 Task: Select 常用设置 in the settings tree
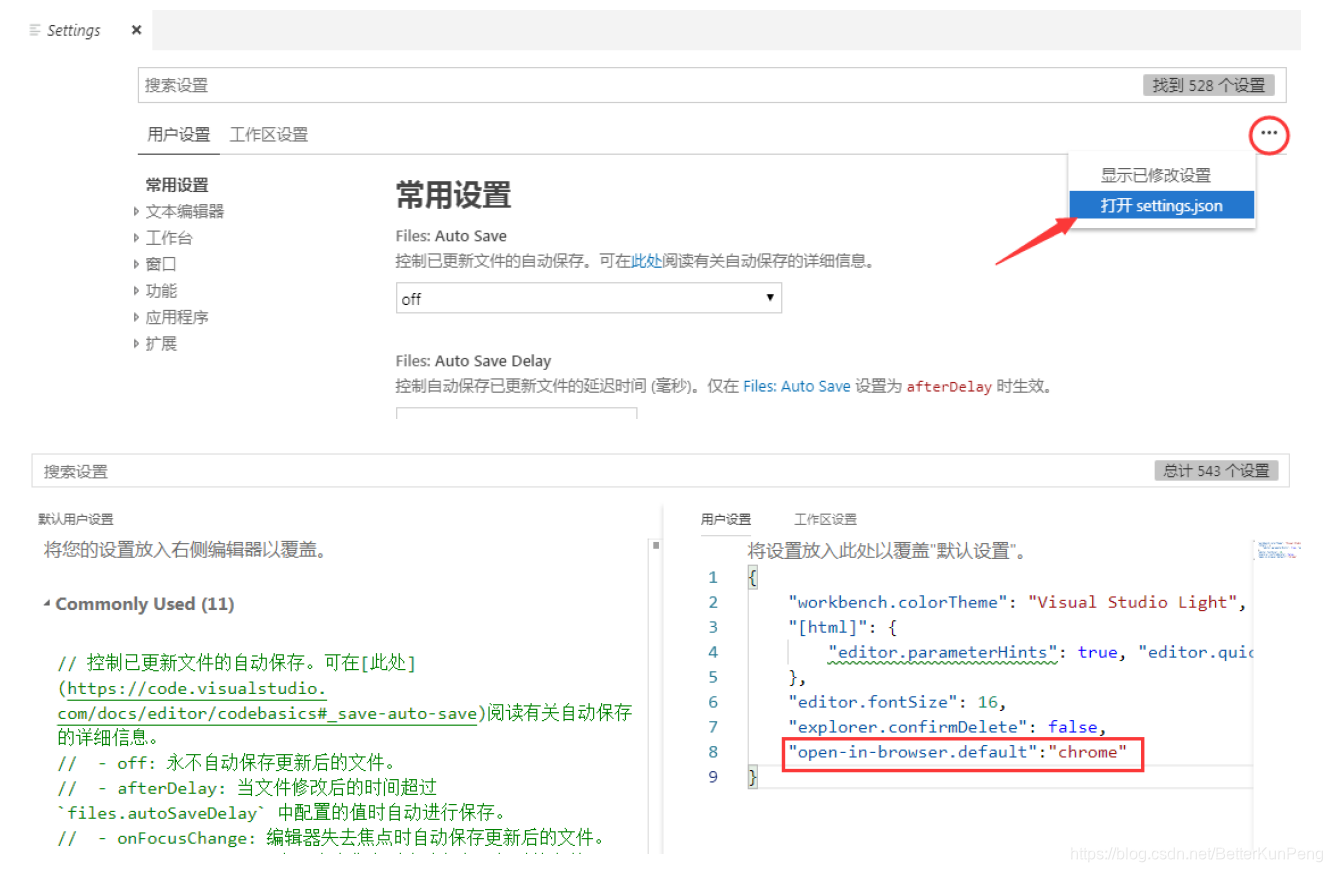177,185
